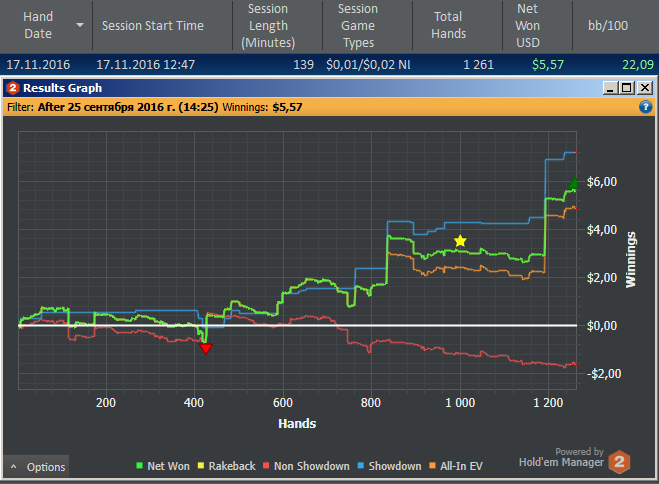The width and height of the screenshot is (659, 484).
Task: Expand the Options panel
Action: [x=36, y=467]
